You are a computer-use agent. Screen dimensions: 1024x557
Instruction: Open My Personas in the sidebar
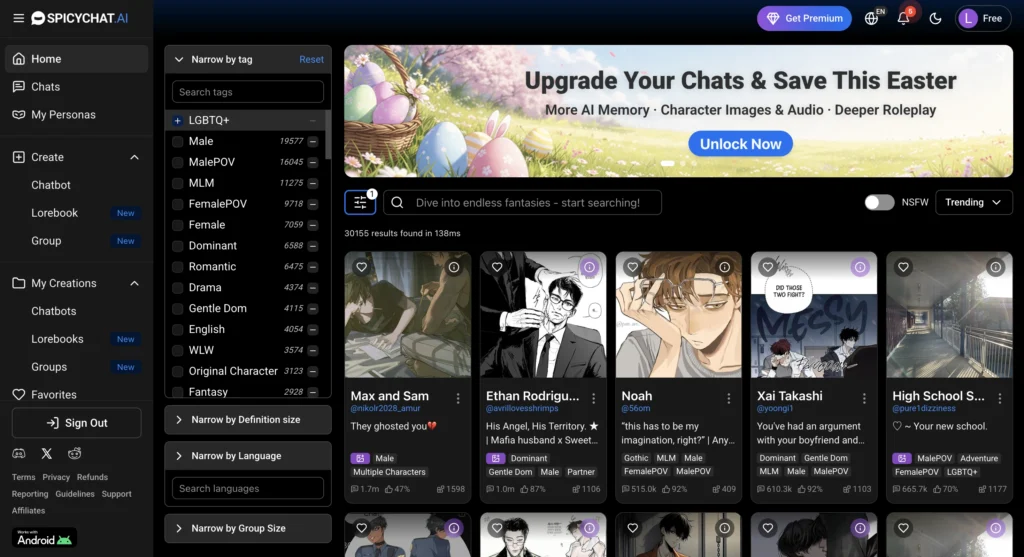(63, 115)
